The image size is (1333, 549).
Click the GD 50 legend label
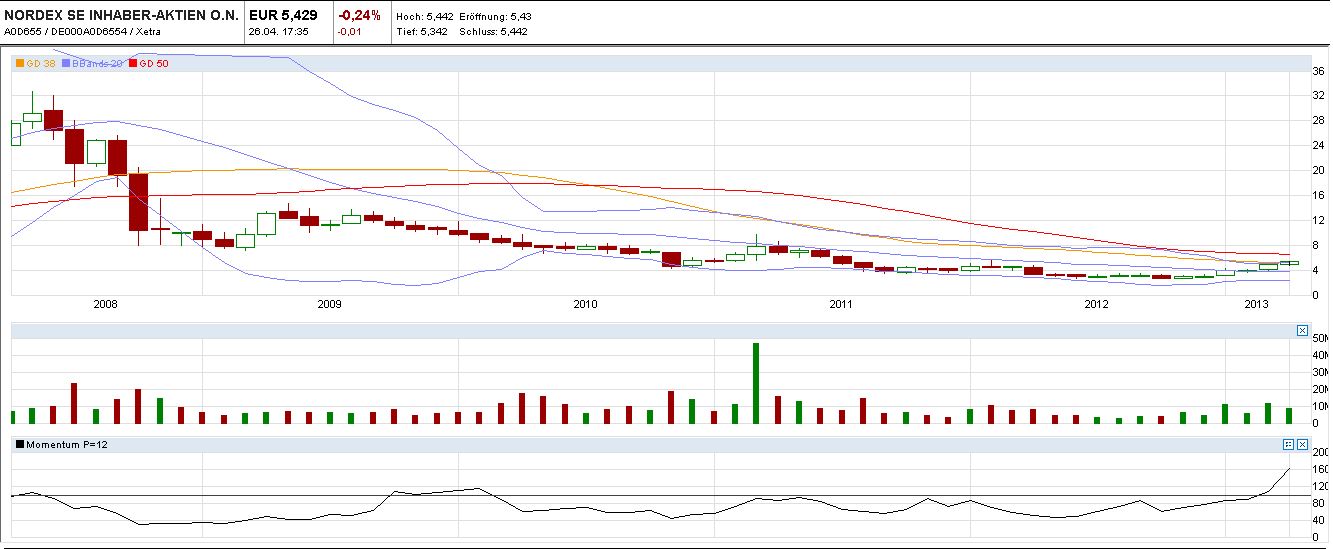pyautogui.click(x=154, y=63)
